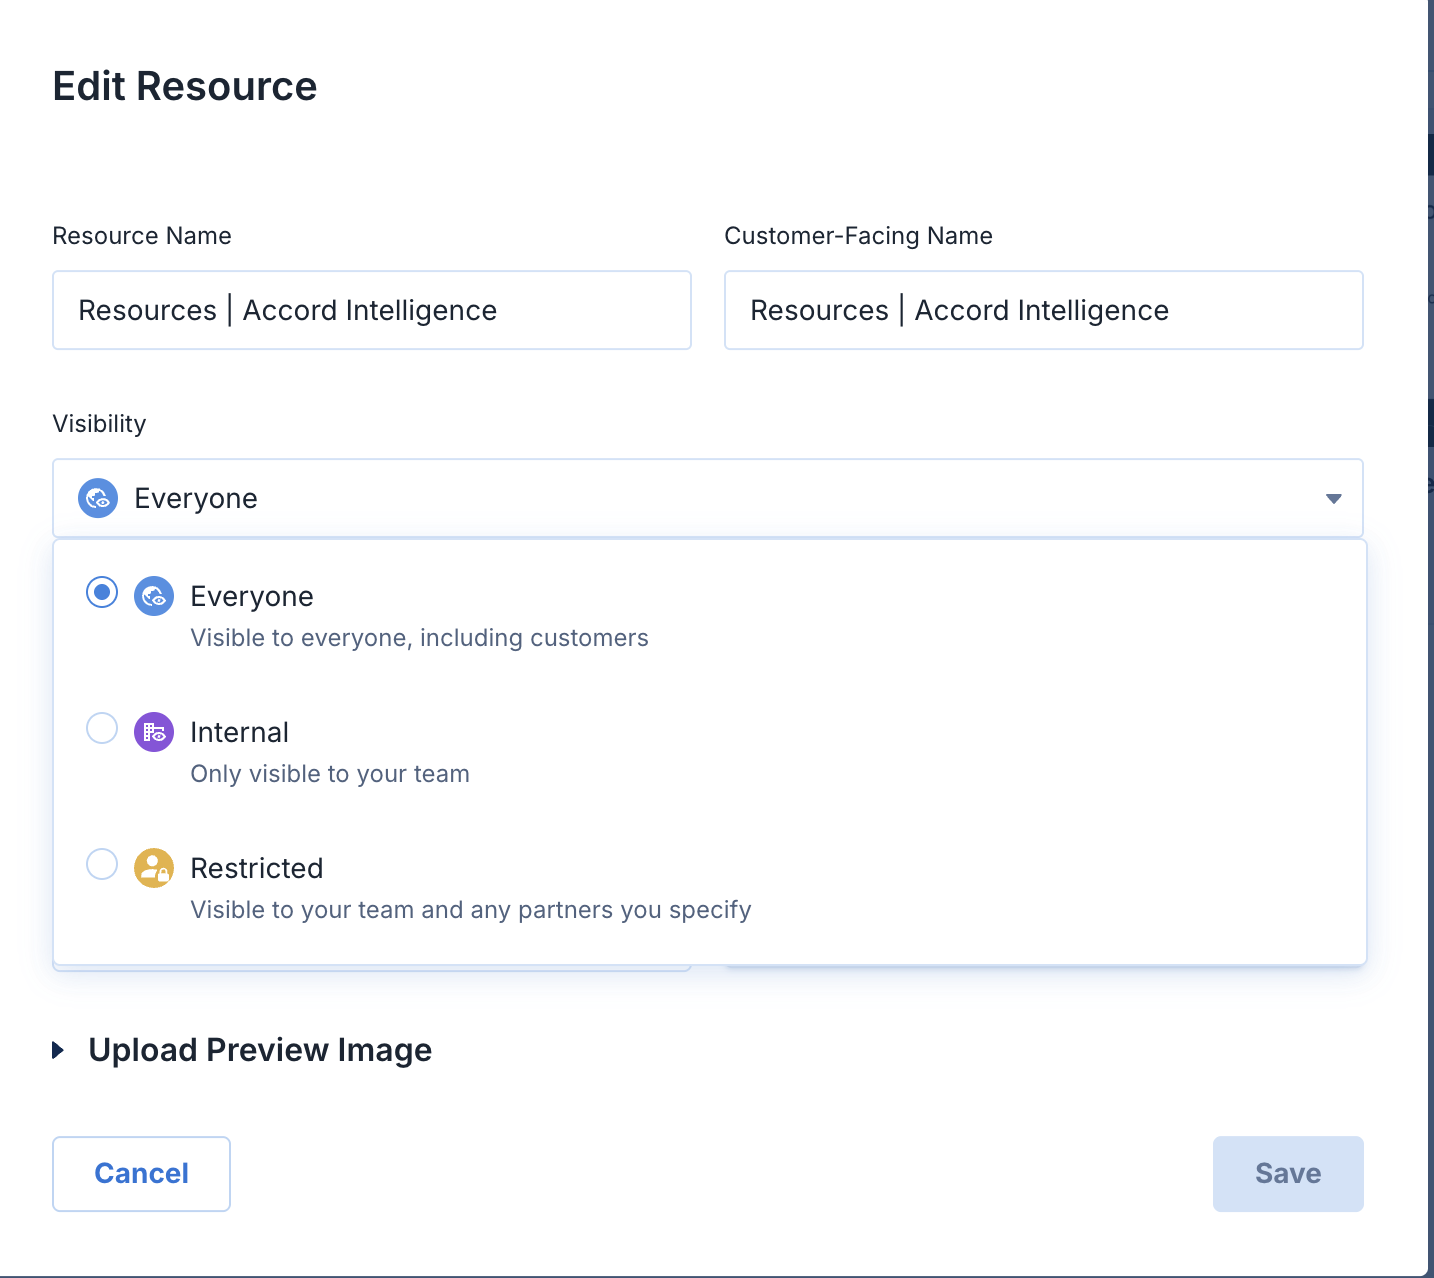
Task: Click 'Visible to your team and any partners' text
Action: pyautogui.click(x=402, y=910)
